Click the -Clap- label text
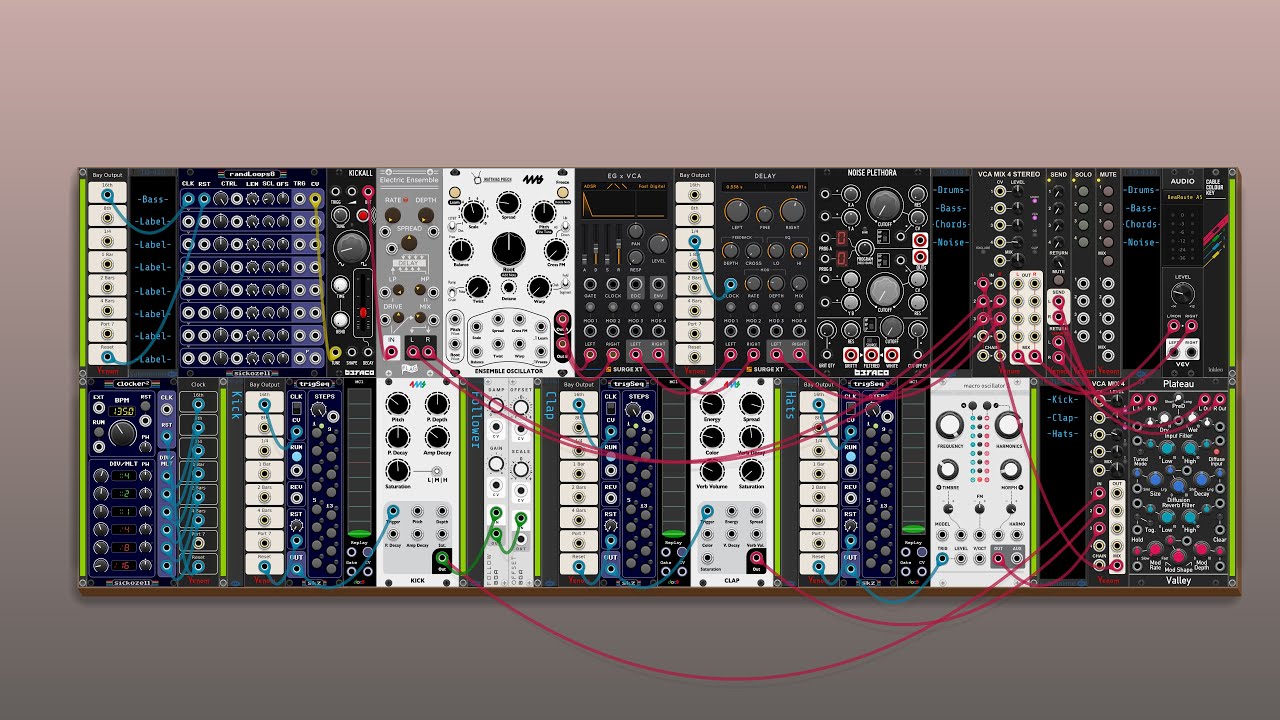Screen dimensions: 1280x720 coord(1063,418)
